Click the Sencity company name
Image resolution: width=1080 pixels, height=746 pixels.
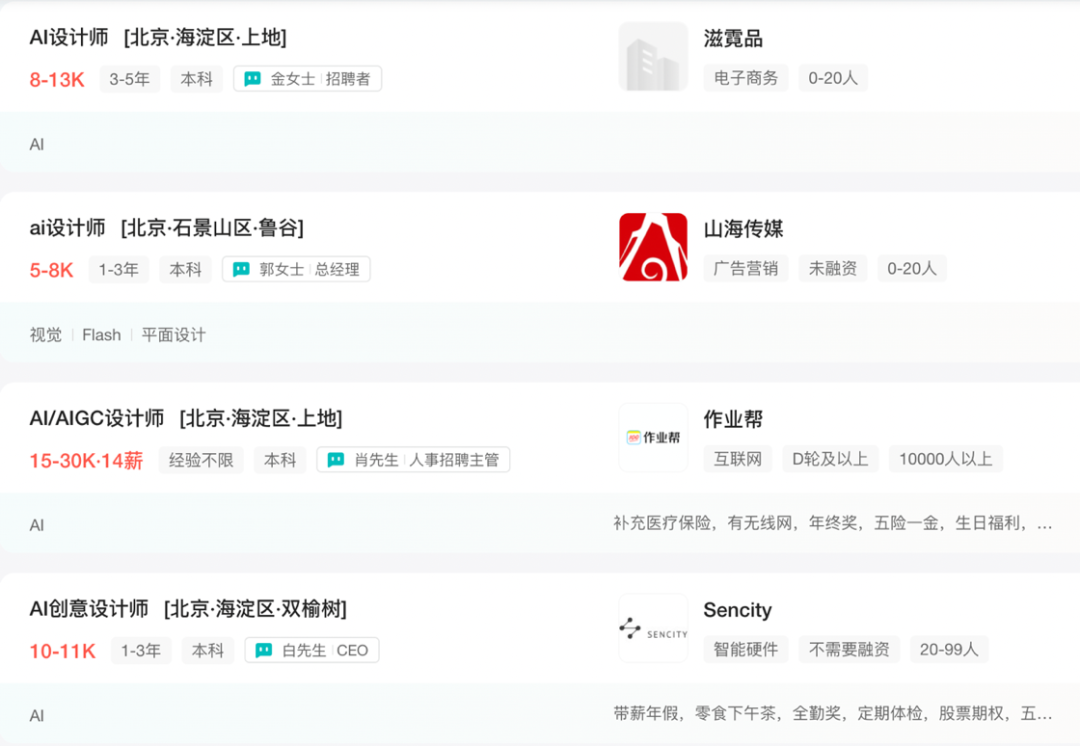click(x=737, y=610)
